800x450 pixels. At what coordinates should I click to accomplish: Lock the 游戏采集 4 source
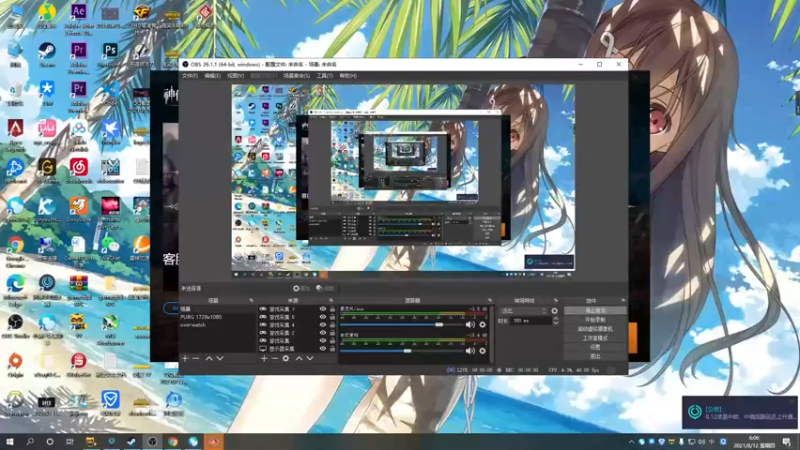(332, 325)
